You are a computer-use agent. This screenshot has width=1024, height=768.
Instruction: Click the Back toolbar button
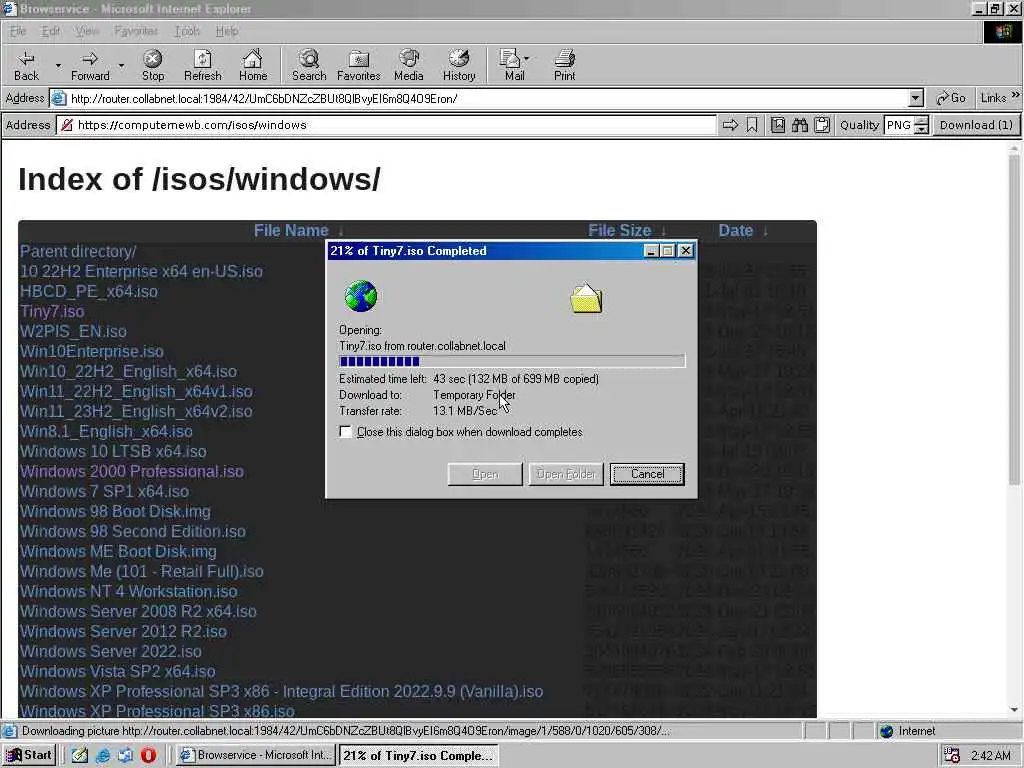point(26,65)
